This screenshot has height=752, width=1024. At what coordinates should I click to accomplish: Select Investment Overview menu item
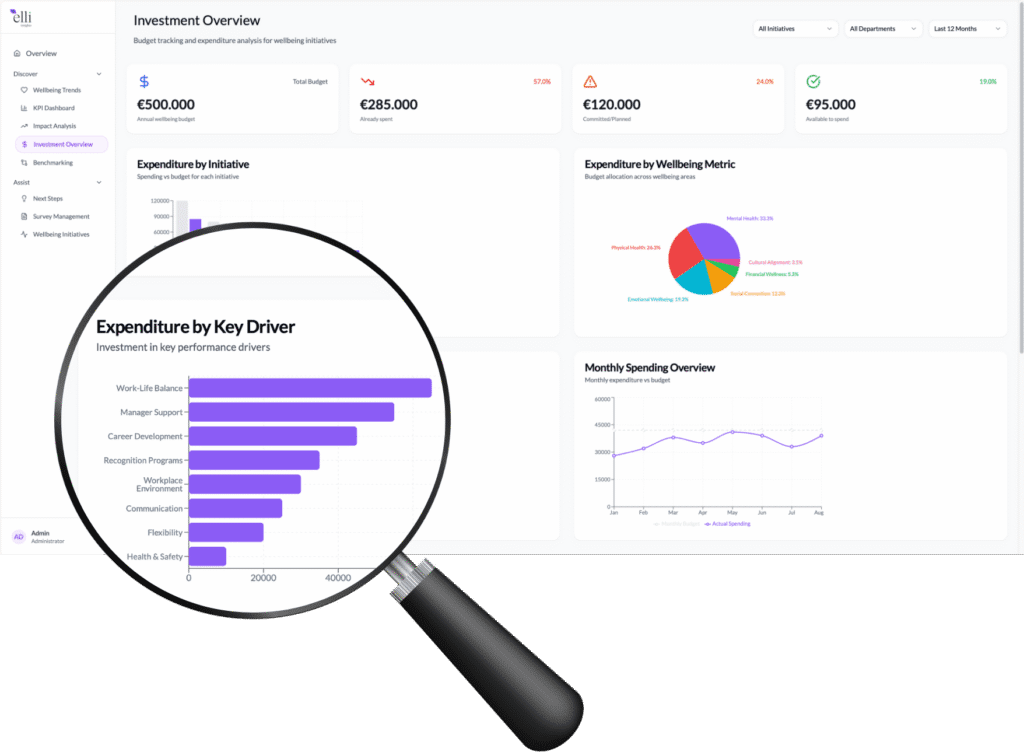62,144
